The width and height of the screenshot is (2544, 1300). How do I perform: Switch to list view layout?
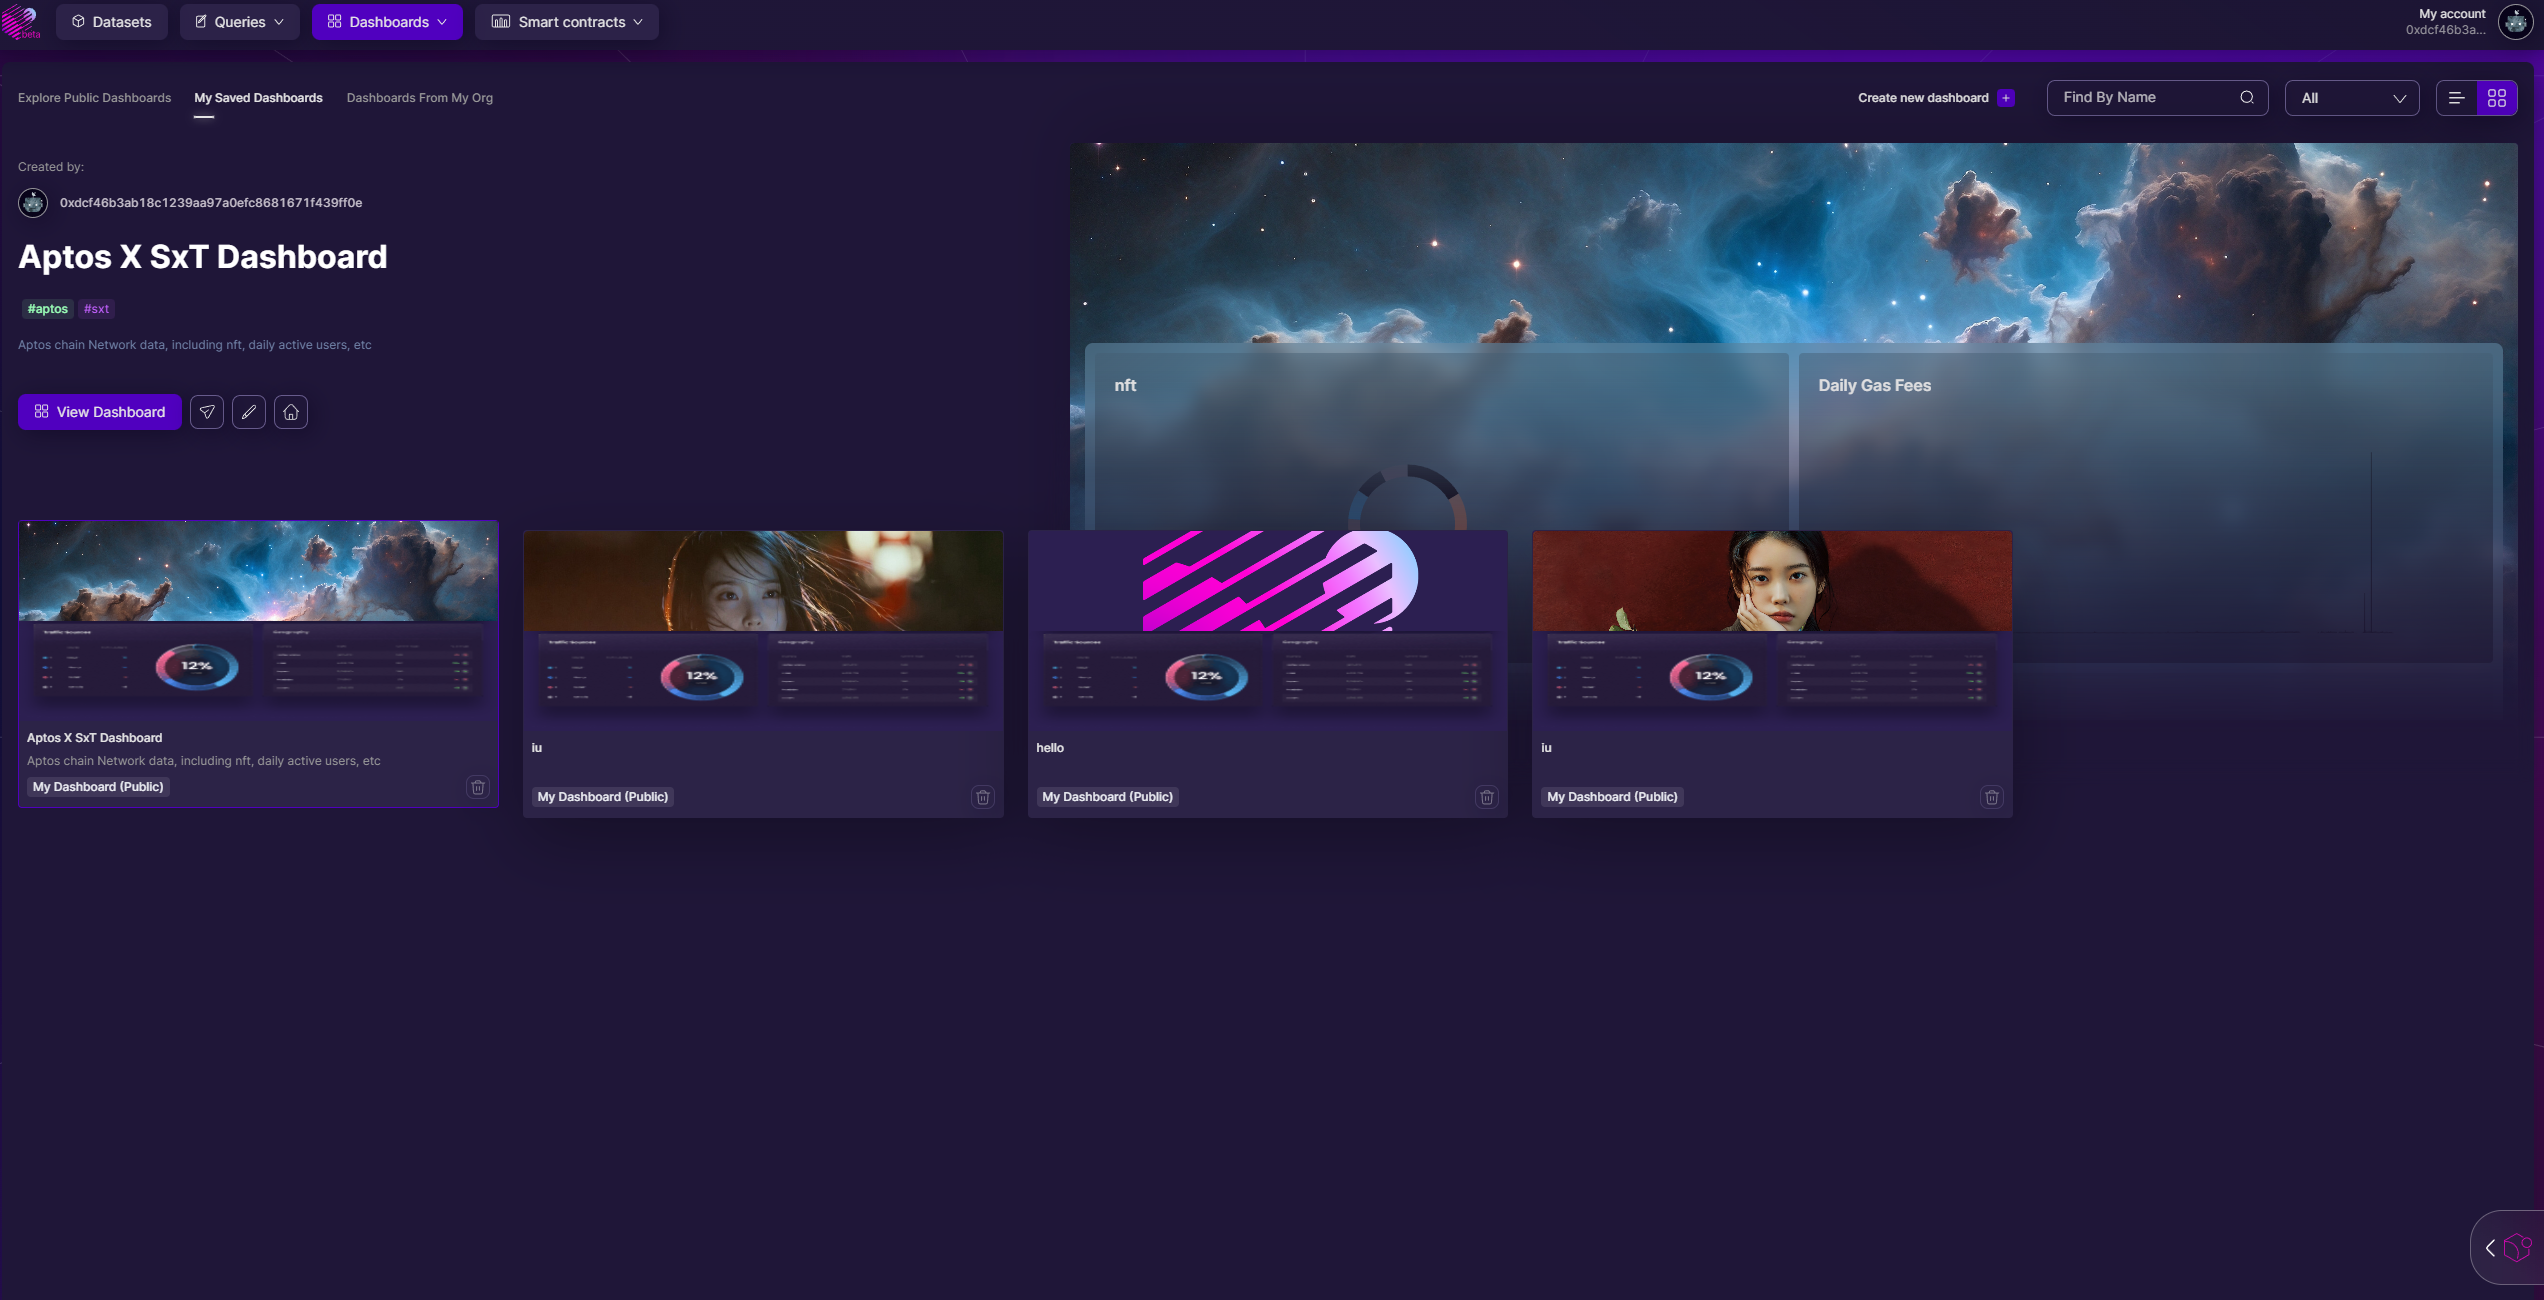pyautogui.click(x=2456, y=98)
